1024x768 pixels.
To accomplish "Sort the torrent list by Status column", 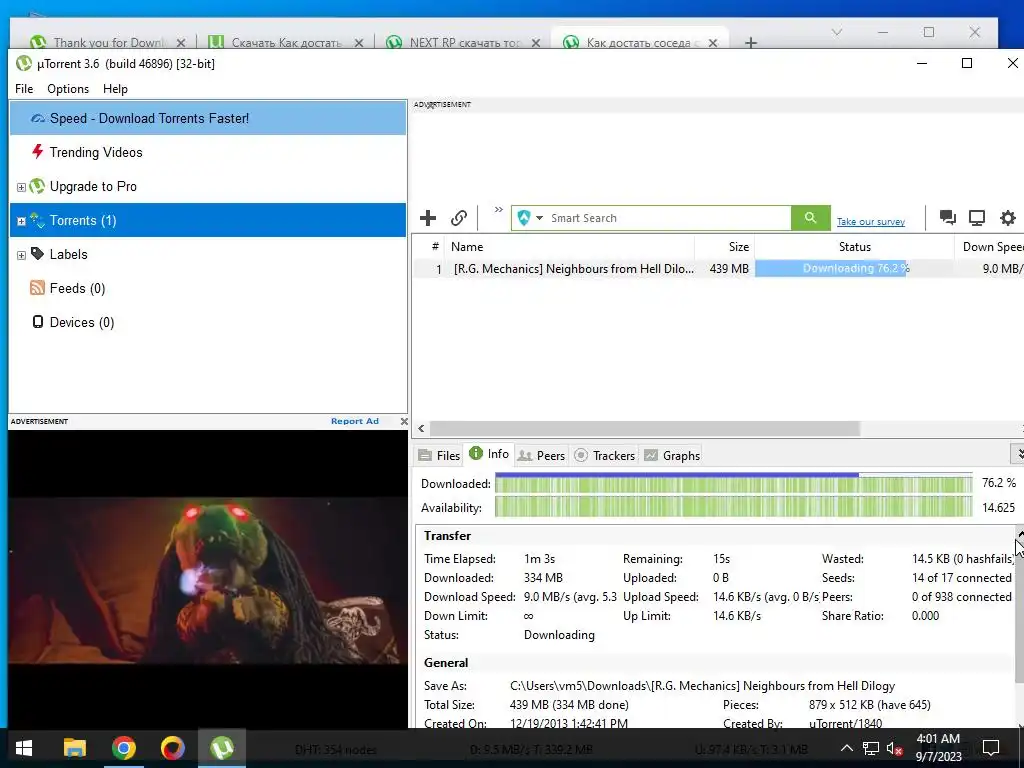I will pyautogui.click(x=854, y=247).
